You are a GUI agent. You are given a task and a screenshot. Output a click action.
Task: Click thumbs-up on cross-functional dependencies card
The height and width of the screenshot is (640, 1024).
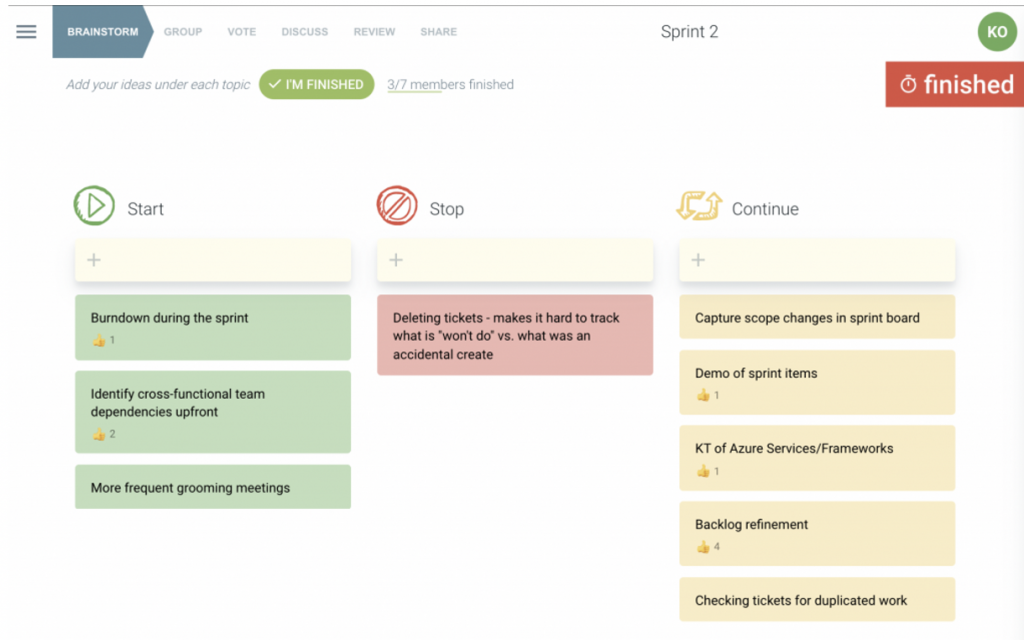(x=99, y=434)
